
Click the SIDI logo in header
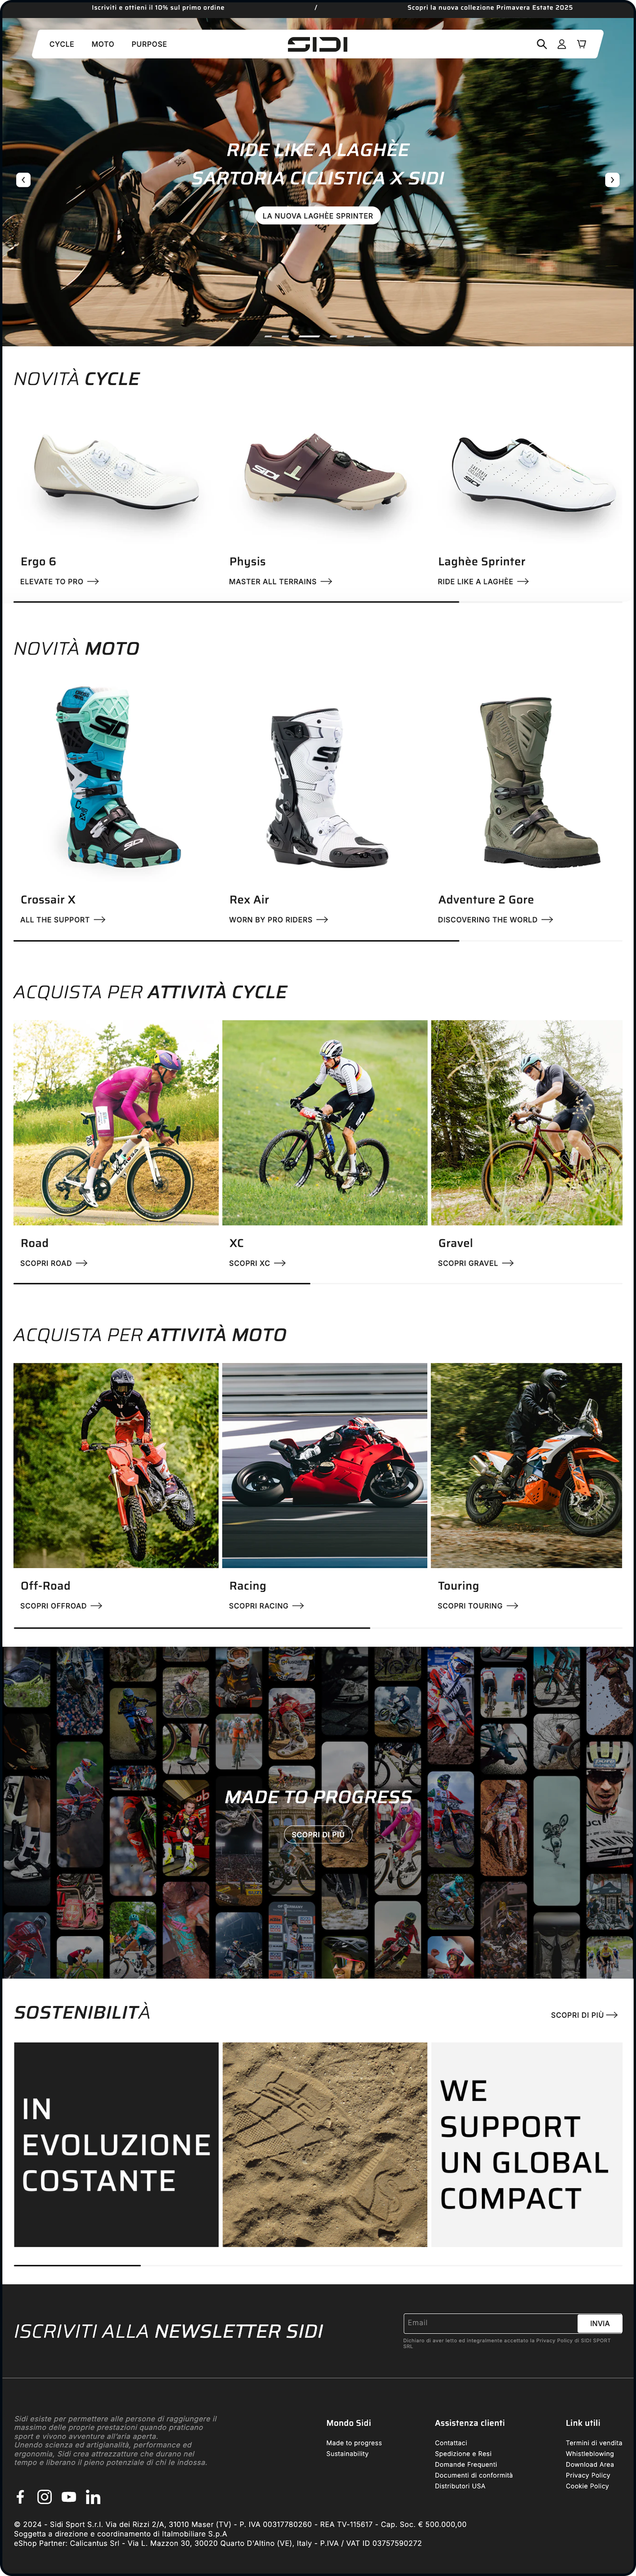(318, 44)
